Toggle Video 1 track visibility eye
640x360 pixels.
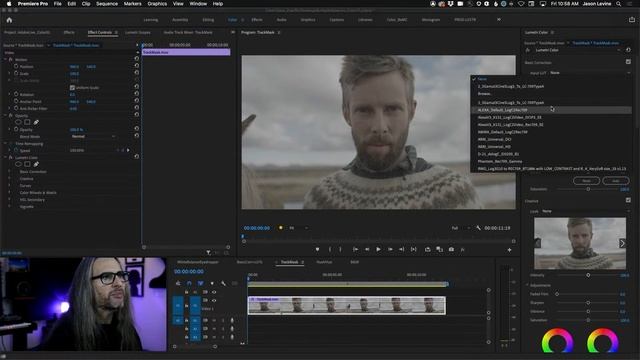click(213, 300)
